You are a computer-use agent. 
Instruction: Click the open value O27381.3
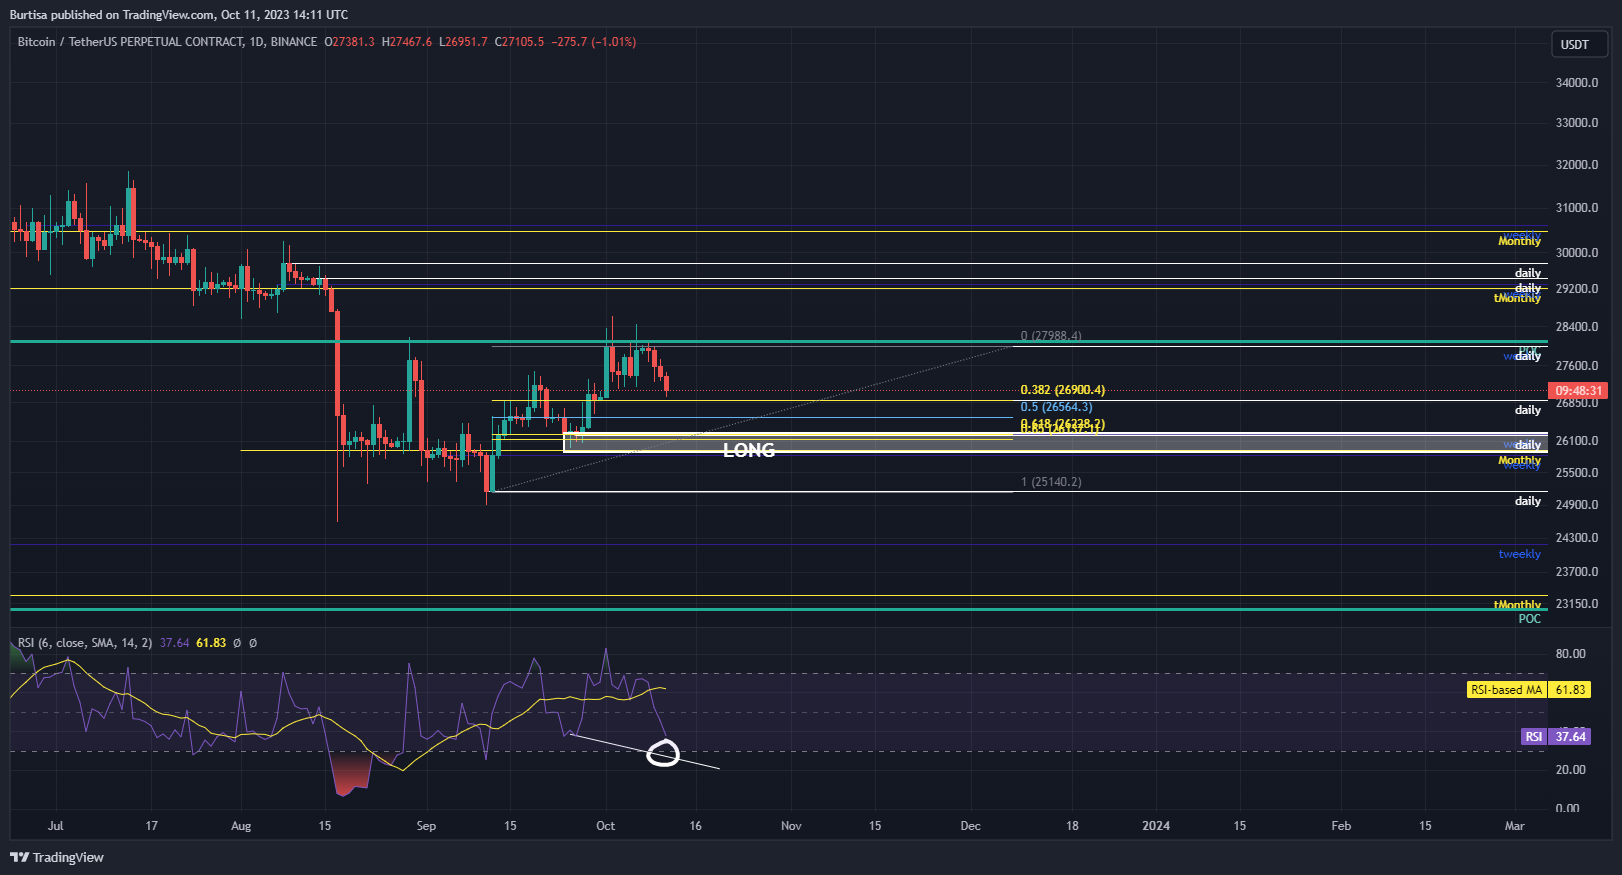tap(350, 42)
